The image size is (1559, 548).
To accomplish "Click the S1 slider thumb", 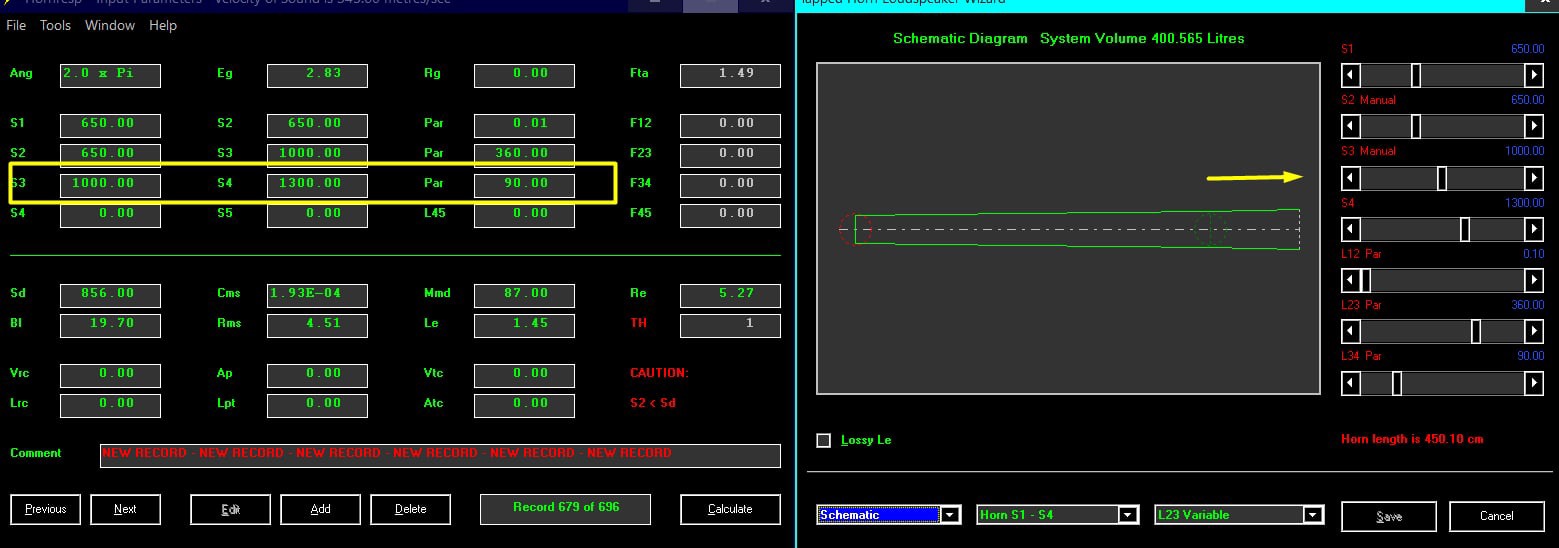I will tap(1416, 75).
